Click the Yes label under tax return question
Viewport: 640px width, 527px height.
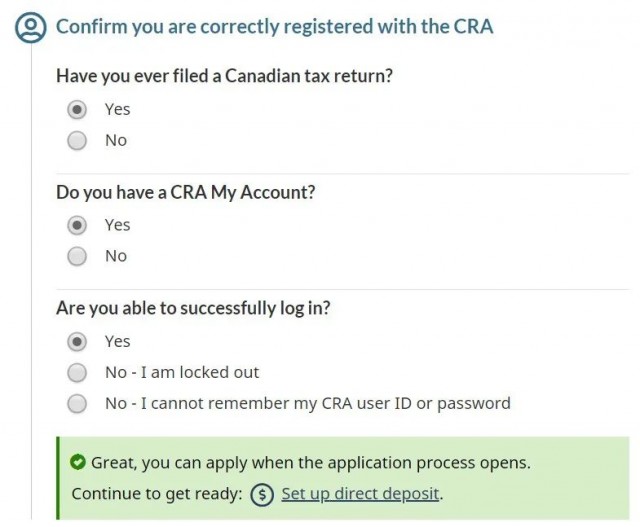[118, 109]
